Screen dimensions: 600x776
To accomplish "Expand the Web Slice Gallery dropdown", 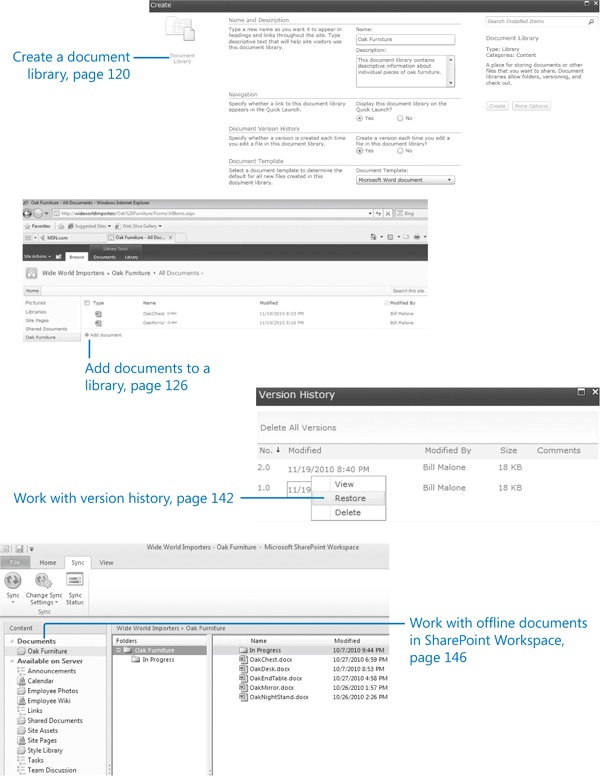I will click(160, 226).
